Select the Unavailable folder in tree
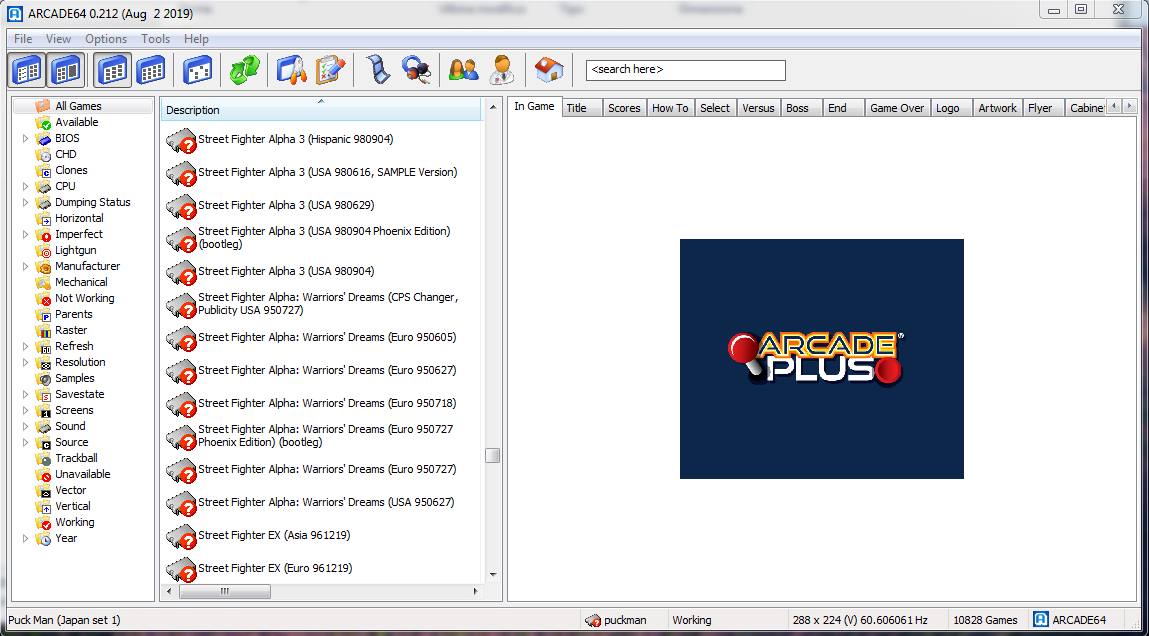Screen dimensions: 1149x636 (x=83, y=474)
